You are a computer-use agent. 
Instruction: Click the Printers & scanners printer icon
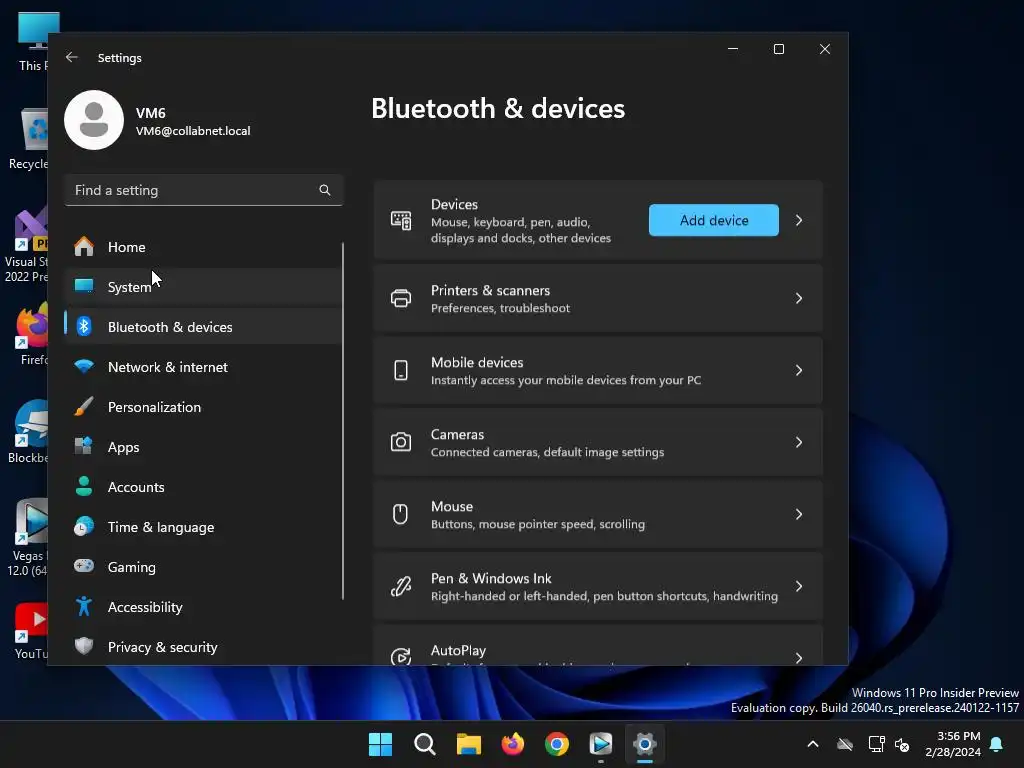pyautogui.click(x=401, y=298)
